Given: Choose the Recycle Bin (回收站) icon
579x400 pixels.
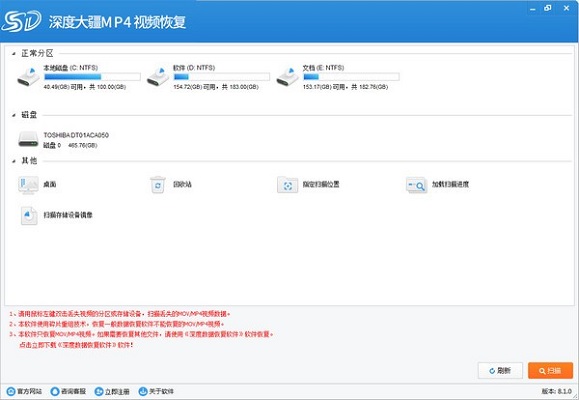Looking at the screenshot, I should [158, 184].
